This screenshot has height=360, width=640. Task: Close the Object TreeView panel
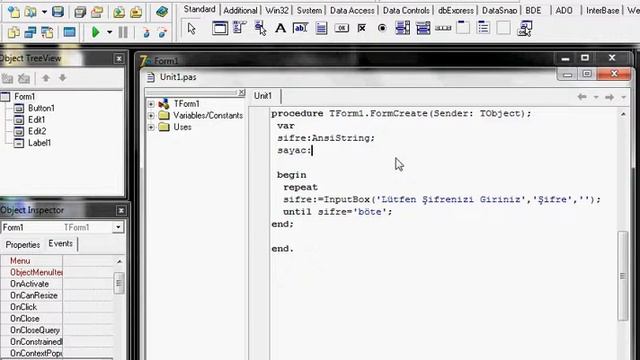pyautogui.click(x=119, y=59)
